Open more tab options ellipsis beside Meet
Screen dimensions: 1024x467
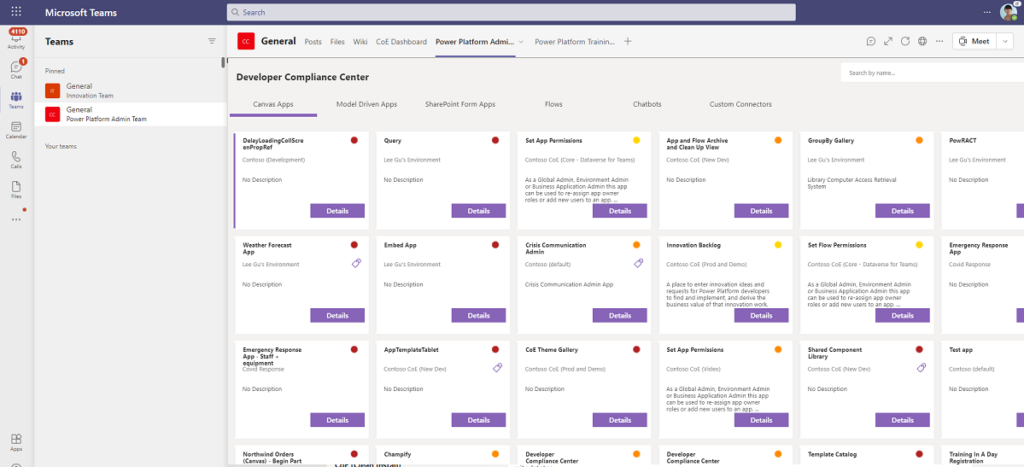(939, 41)
